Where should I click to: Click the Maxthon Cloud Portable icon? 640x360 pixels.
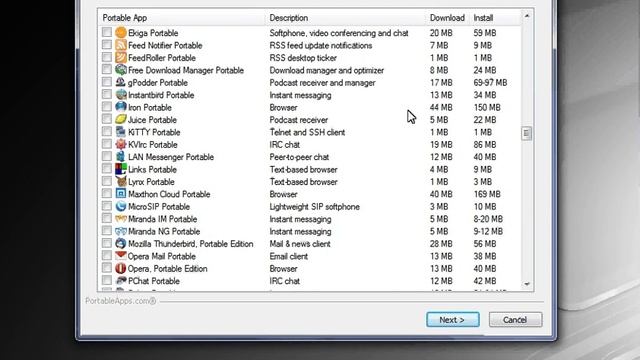coord(121,193)
